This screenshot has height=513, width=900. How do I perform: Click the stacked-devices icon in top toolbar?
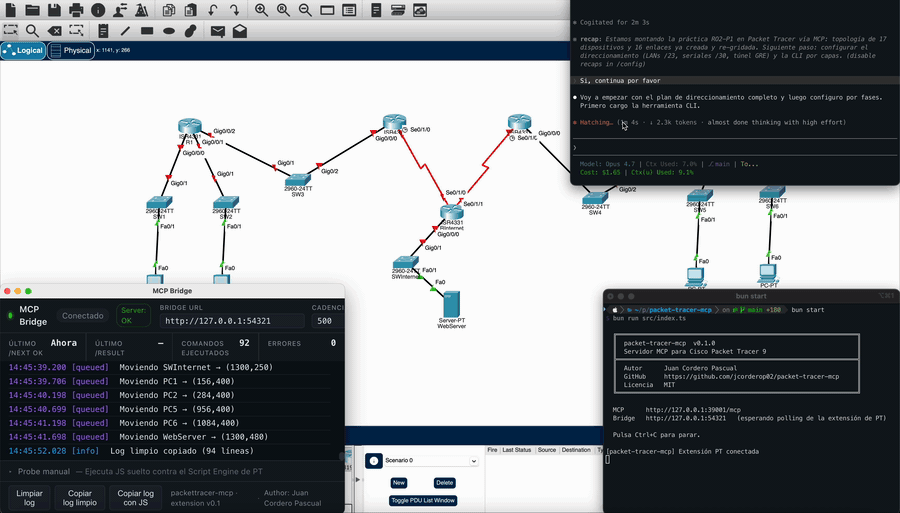tap(398, 10)
